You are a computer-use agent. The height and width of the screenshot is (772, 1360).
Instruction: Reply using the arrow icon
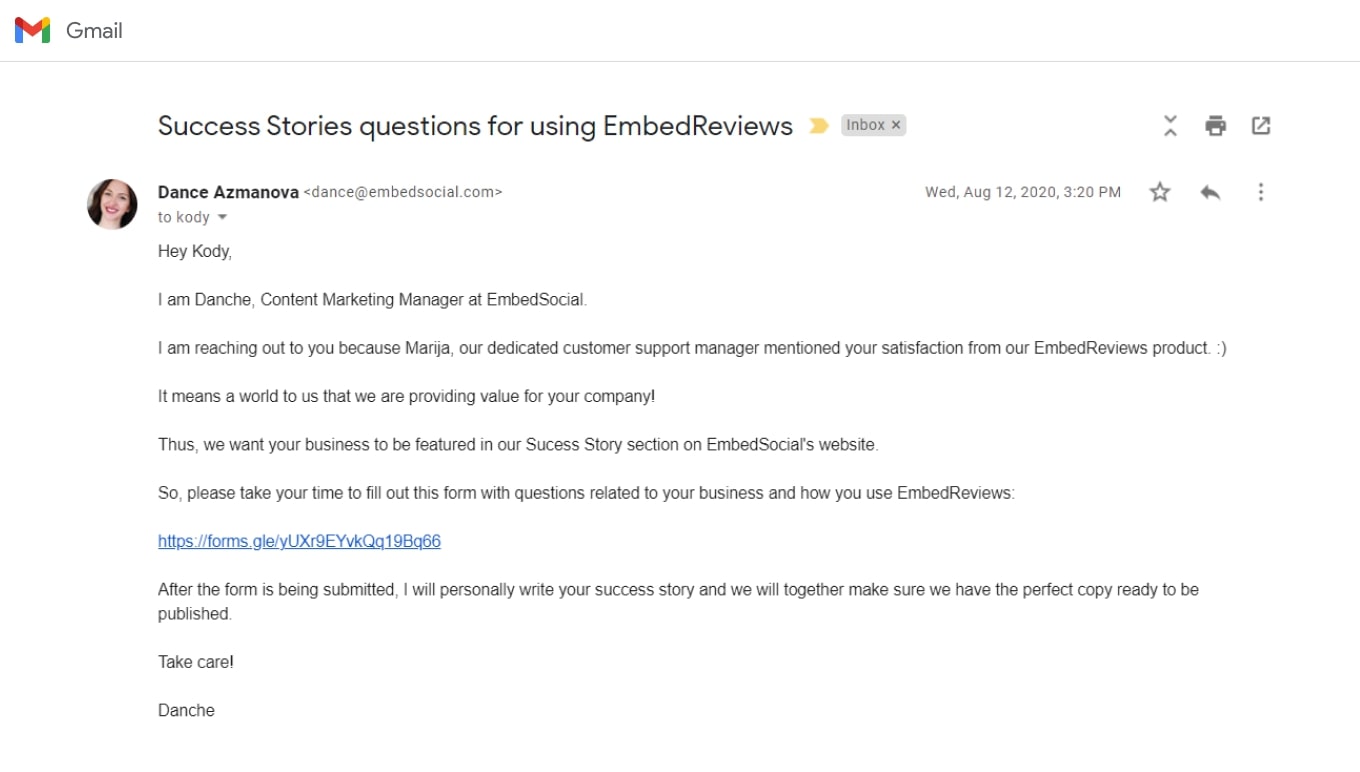click(x=1210, y=192)
